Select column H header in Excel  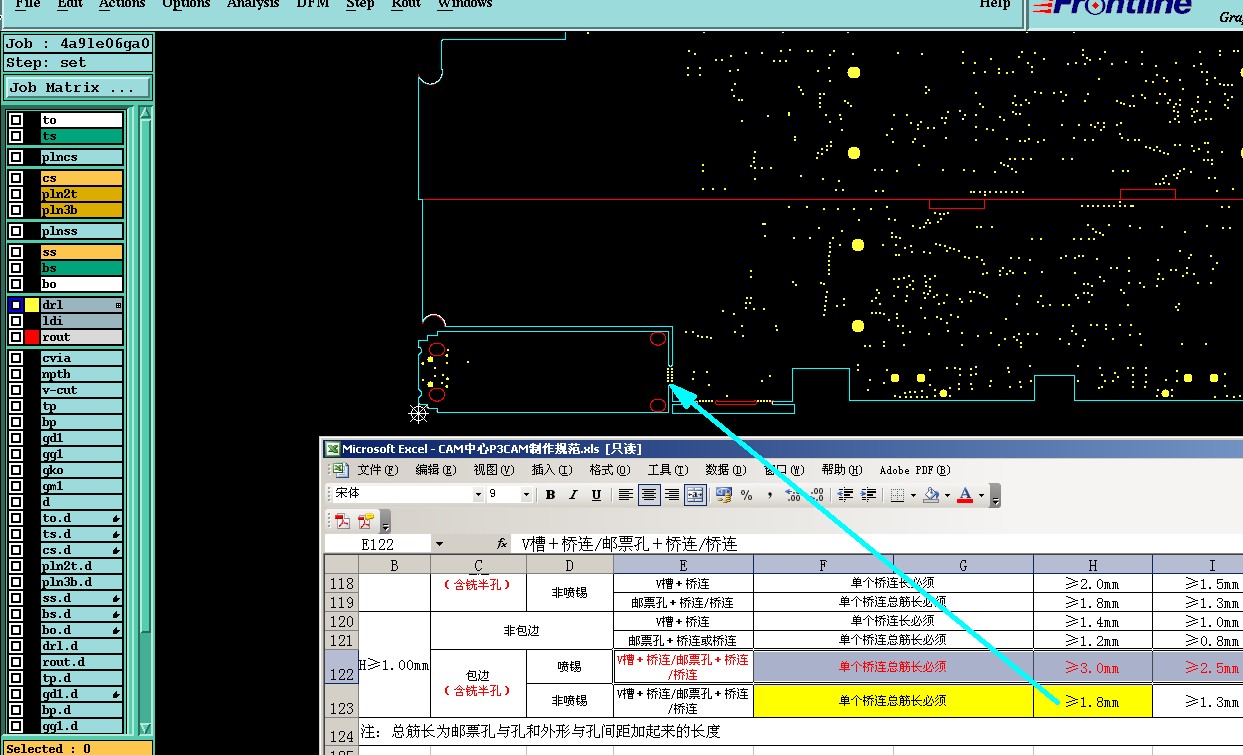point(1092,565)
